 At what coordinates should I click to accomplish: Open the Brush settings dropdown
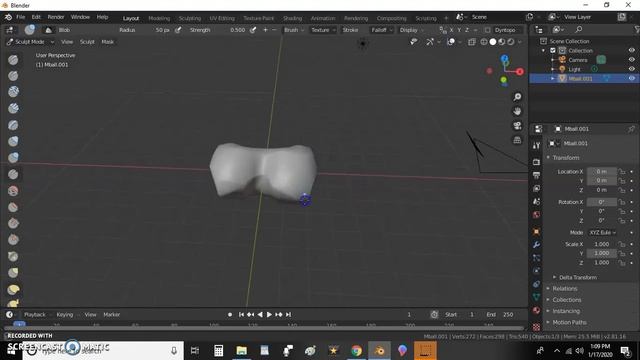pos(294,30)
